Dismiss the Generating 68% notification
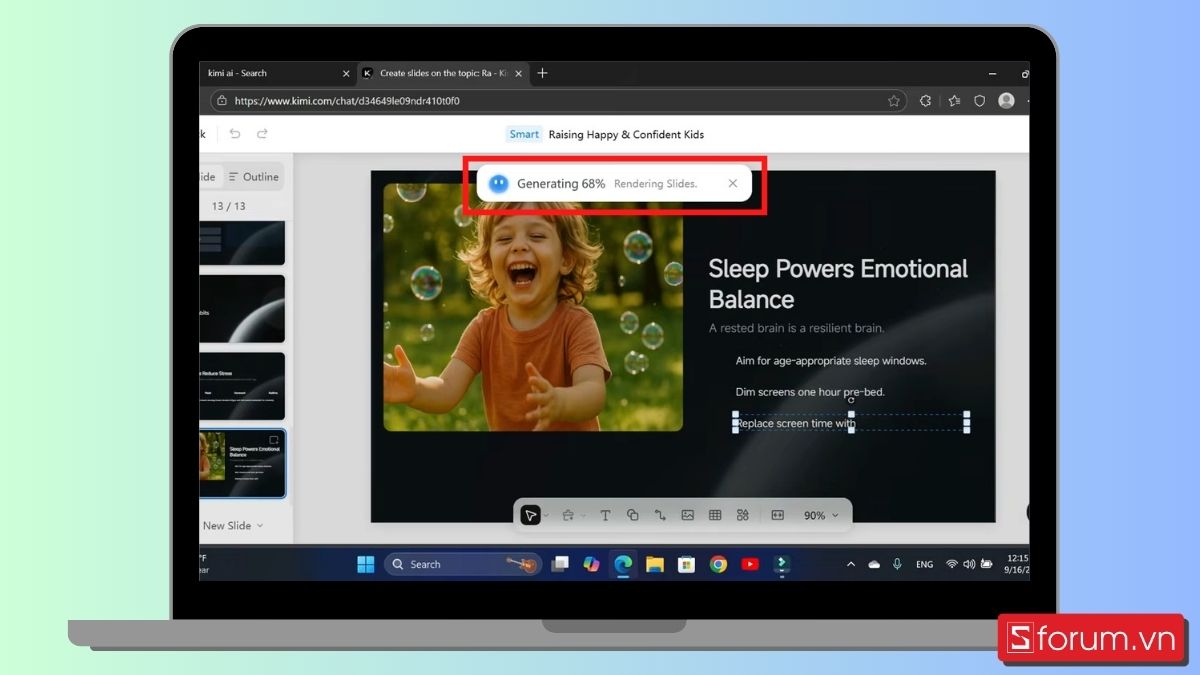Viewport: 1200px width, 675px height. coord(733,183)
